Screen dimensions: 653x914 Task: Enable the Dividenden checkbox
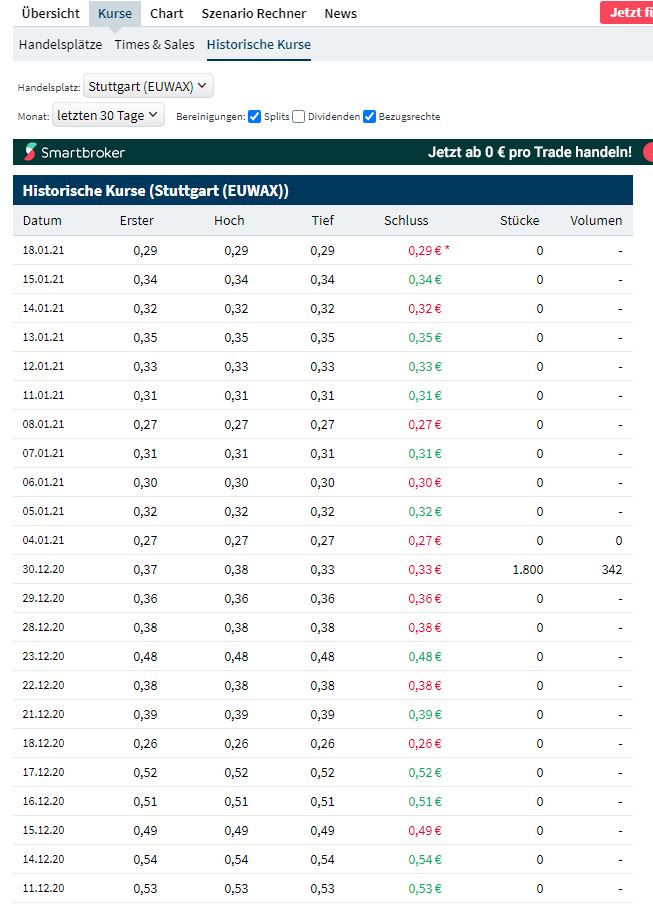pyautogui.click(x=300, y=117)
